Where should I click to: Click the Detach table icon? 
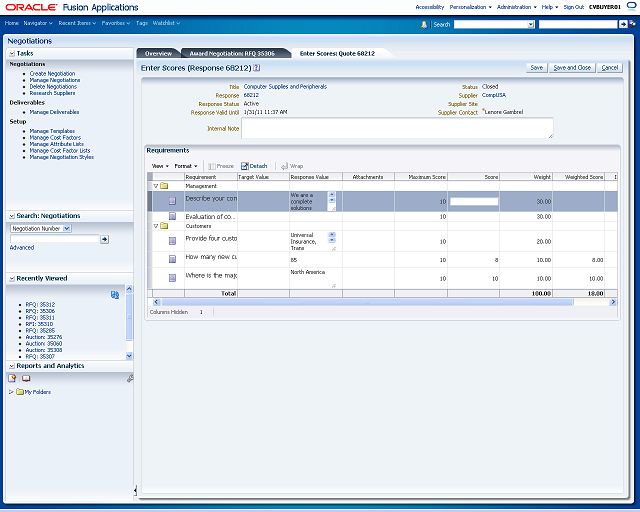[244, 166]
